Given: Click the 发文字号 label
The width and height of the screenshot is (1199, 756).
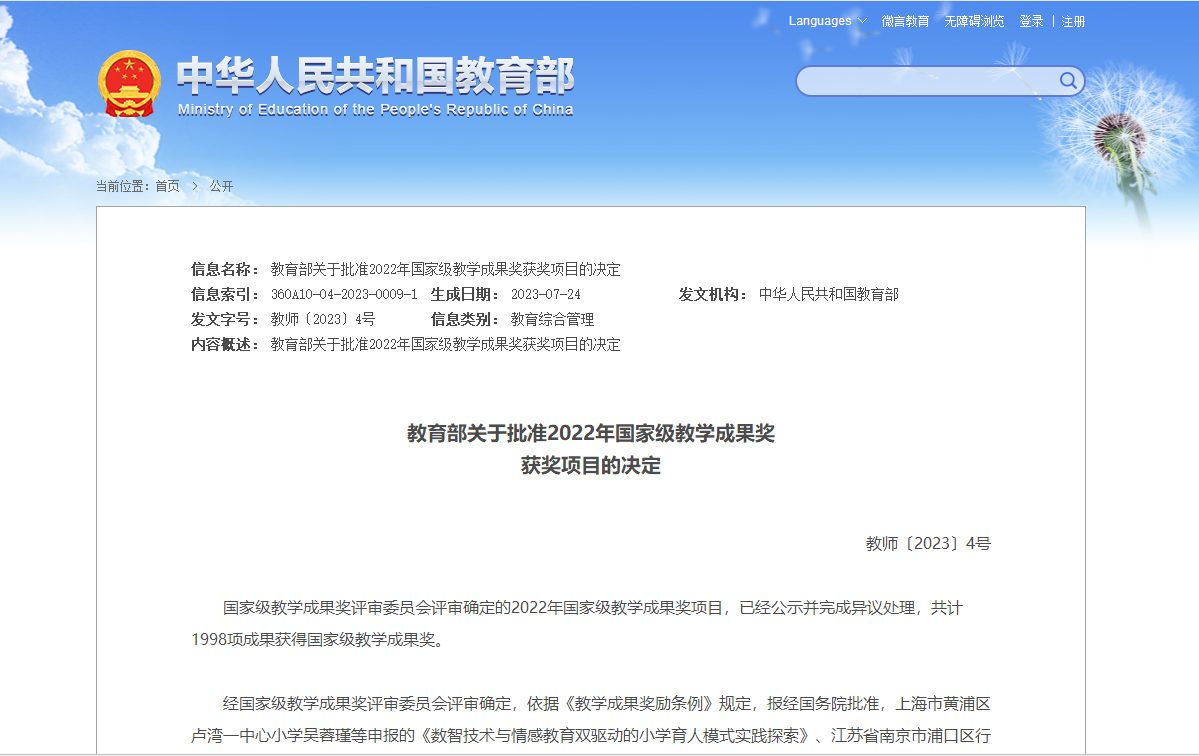Looking at the screenshot, I should point(225,320).
